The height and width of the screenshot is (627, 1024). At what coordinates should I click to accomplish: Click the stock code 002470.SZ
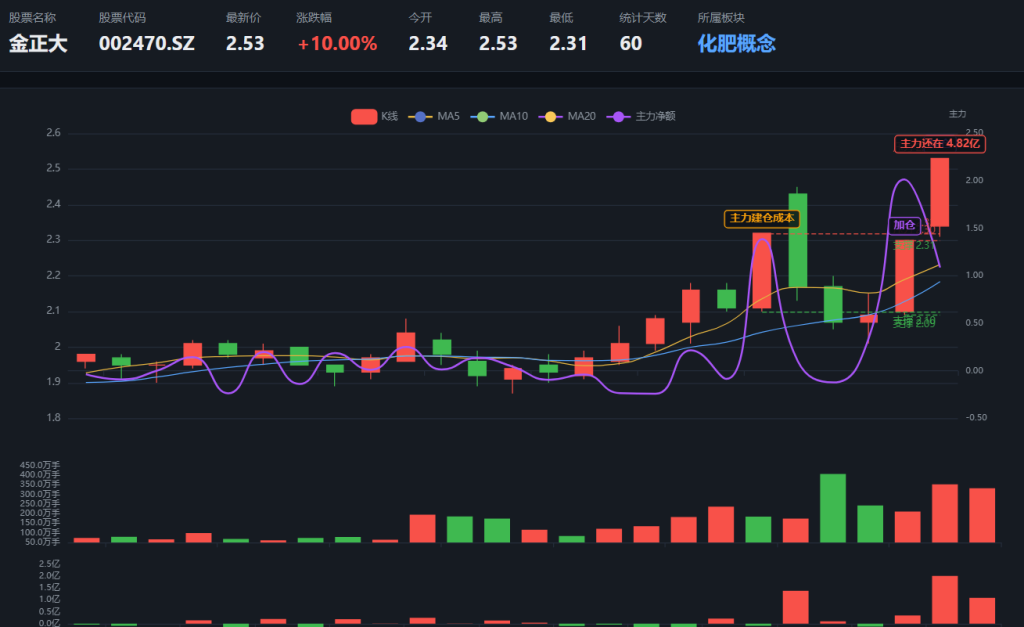click(147, 44)
